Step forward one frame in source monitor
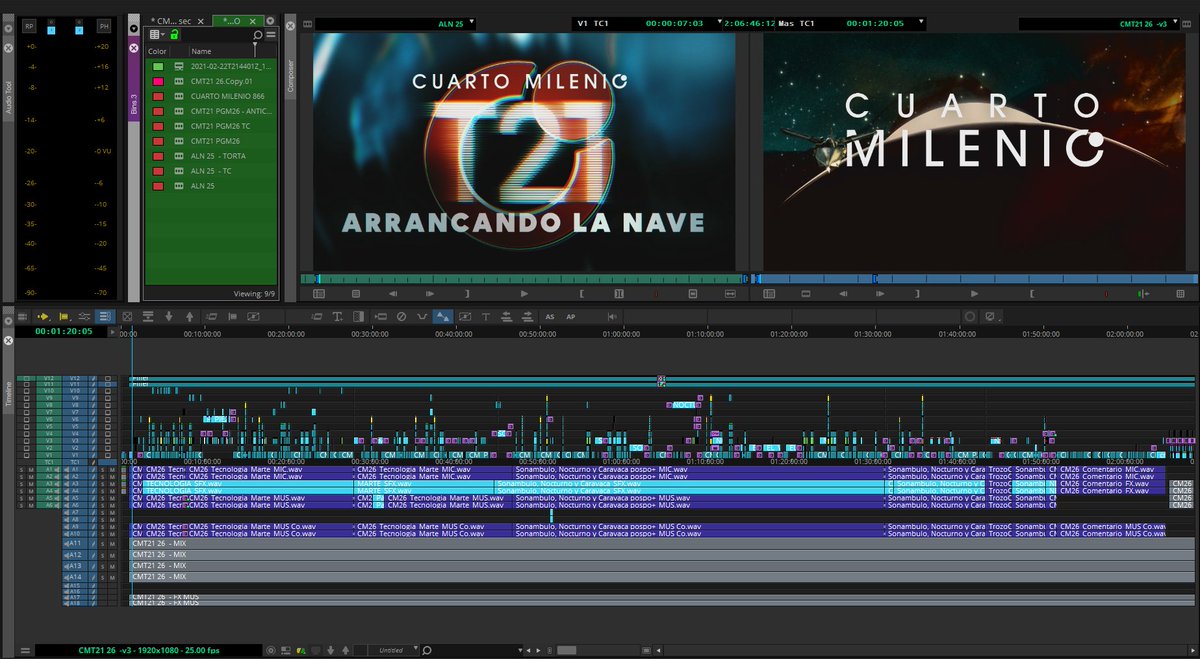This screenshot has height=659, width=1200. pos(430,294)
